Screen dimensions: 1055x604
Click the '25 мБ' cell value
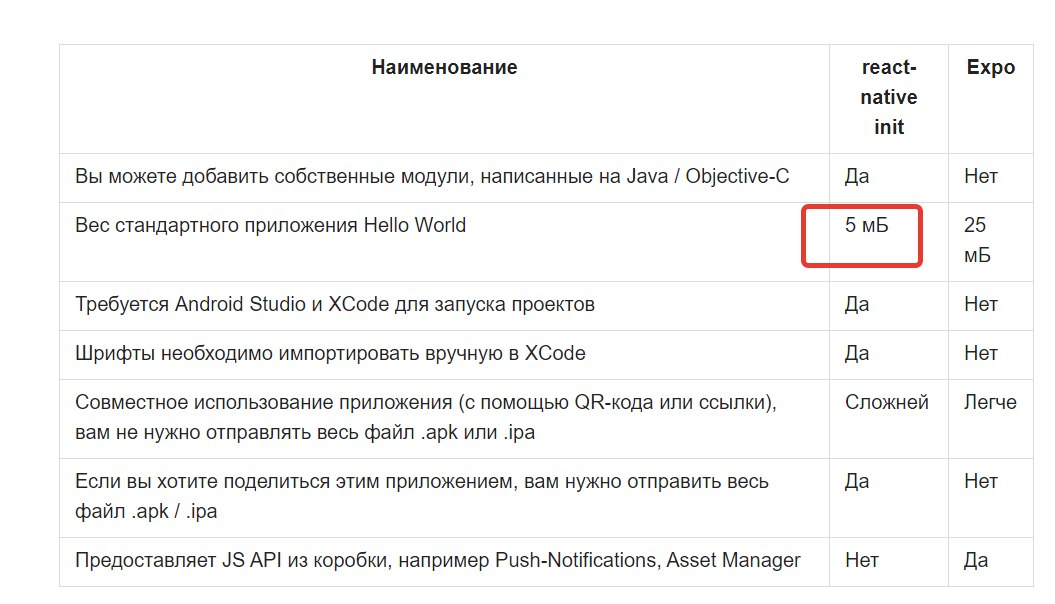tap(977, 240)
